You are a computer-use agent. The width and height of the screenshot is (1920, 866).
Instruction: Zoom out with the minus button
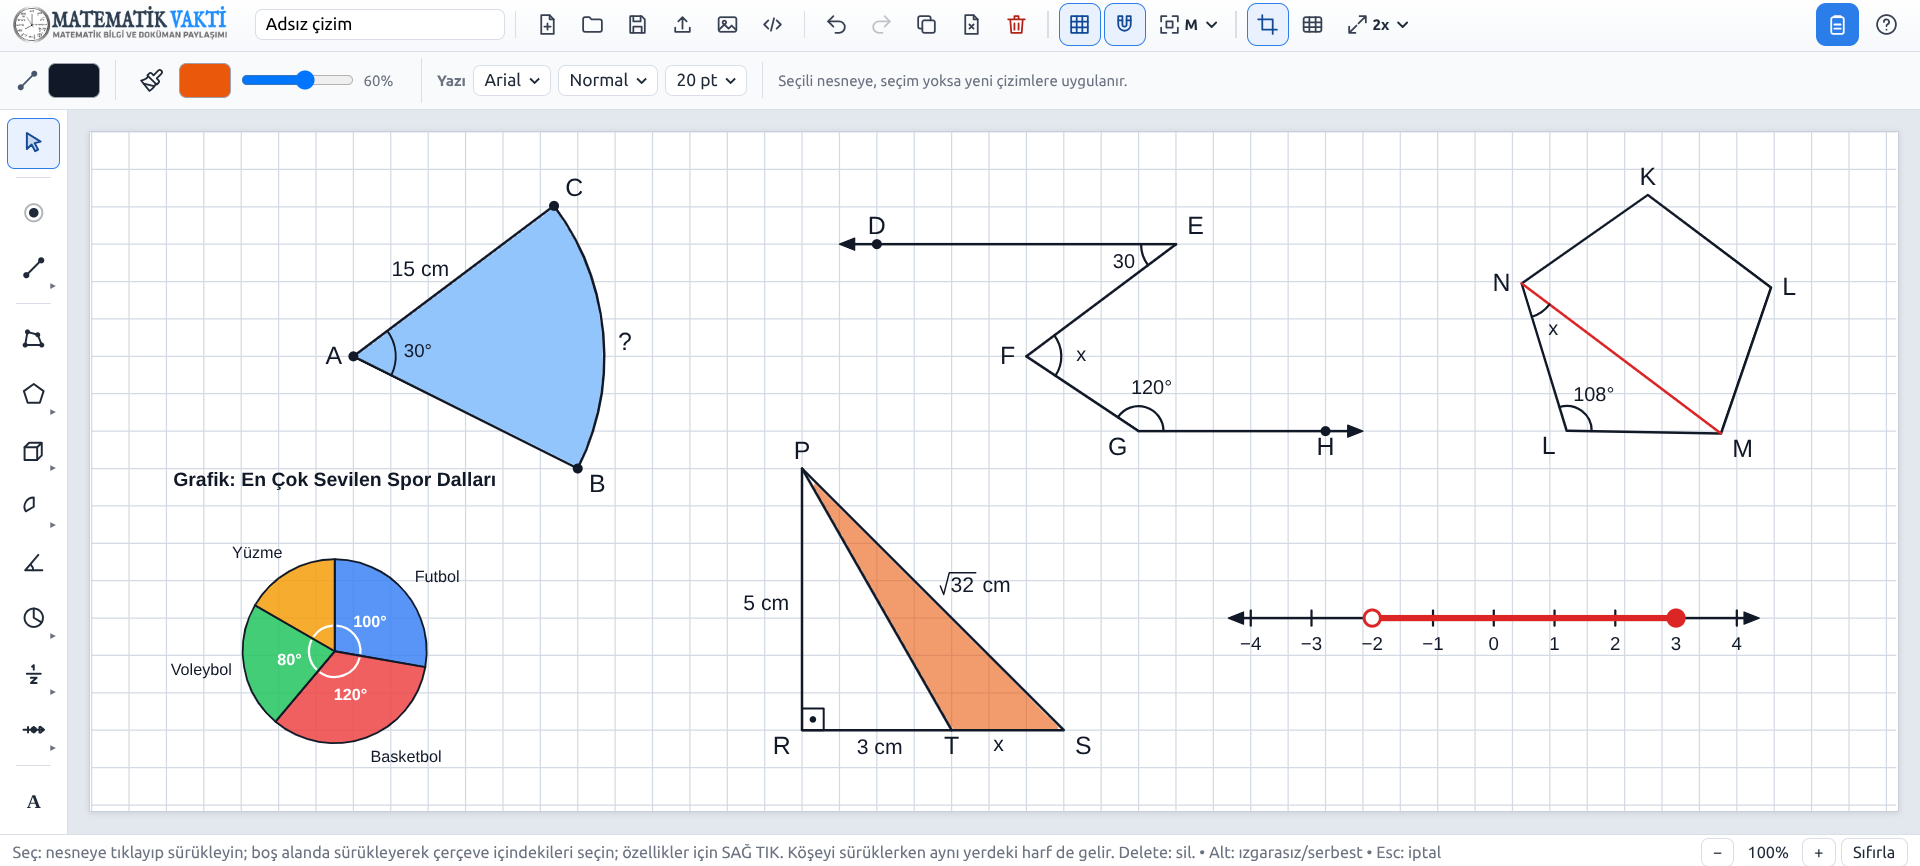click(1717, 853)
